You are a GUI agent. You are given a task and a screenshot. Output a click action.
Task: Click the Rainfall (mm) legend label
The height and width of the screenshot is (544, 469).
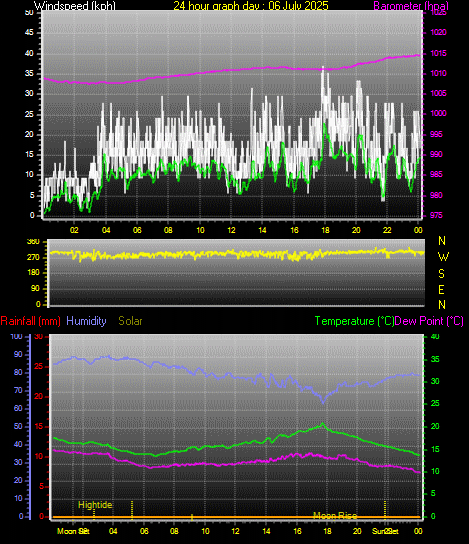[31, 321]
